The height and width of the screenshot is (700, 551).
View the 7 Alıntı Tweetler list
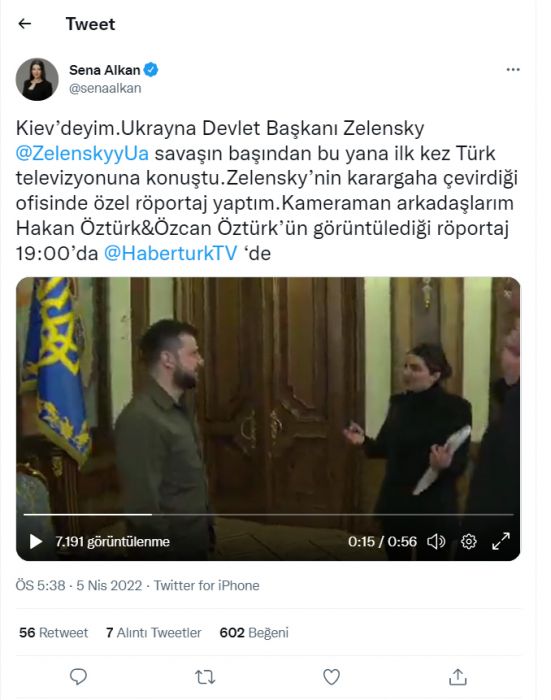tap(154, 633)
